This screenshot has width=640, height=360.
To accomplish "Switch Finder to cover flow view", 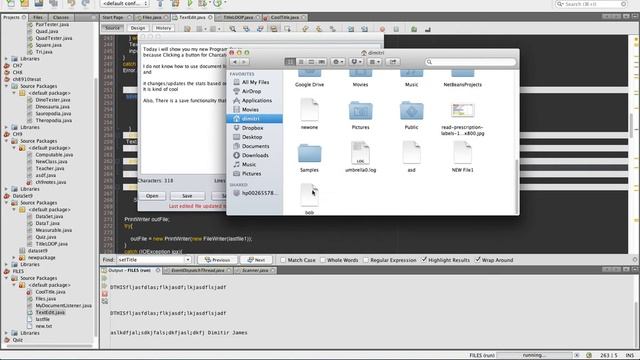I will (x=321, y=62).
